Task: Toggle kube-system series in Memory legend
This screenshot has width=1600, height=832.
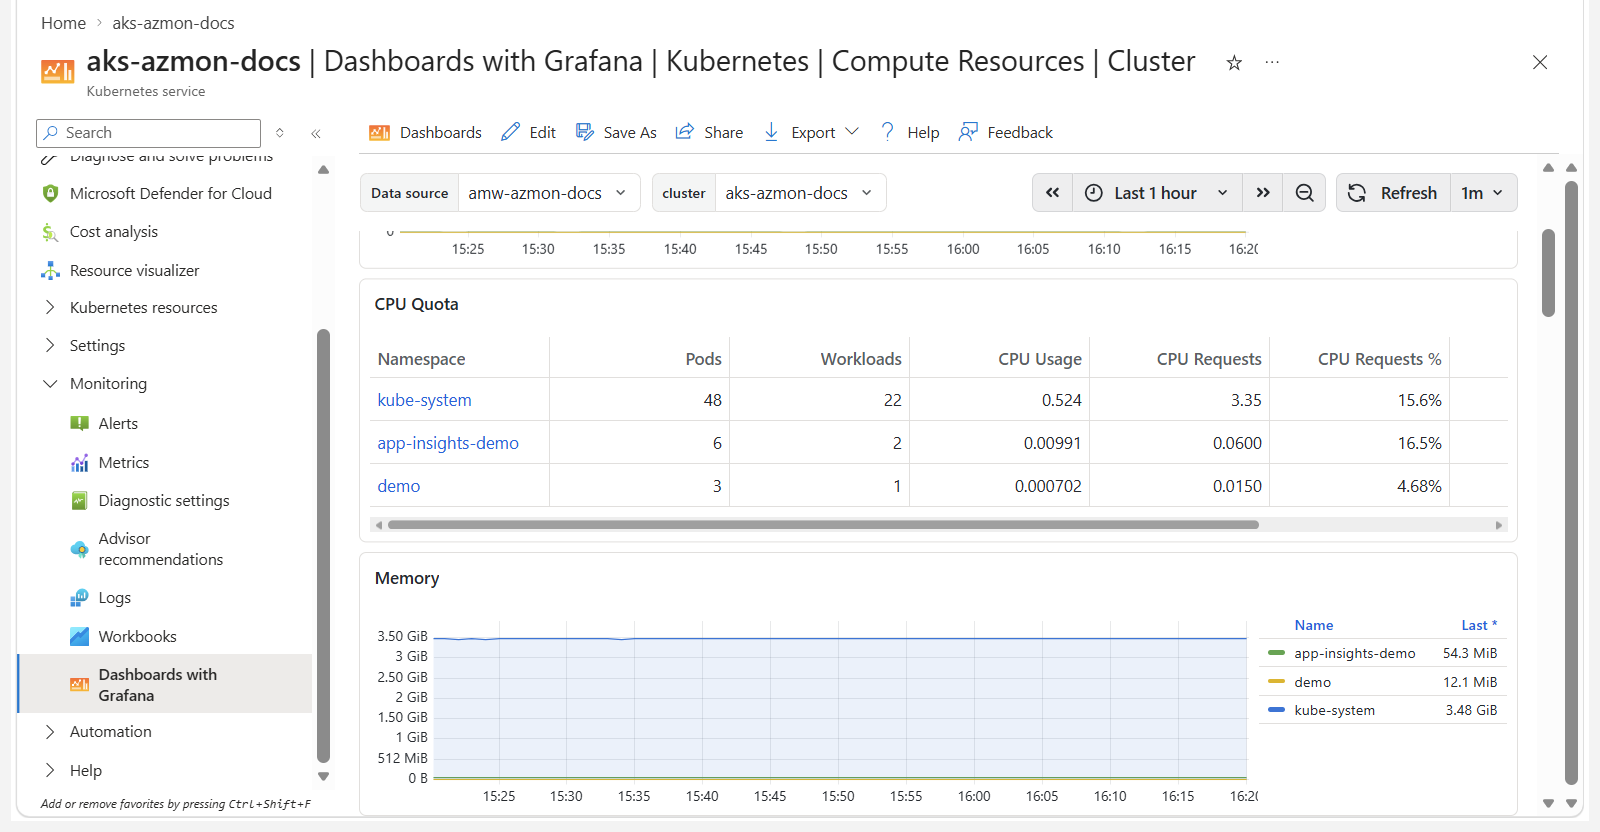Action: coord(1334,710)
